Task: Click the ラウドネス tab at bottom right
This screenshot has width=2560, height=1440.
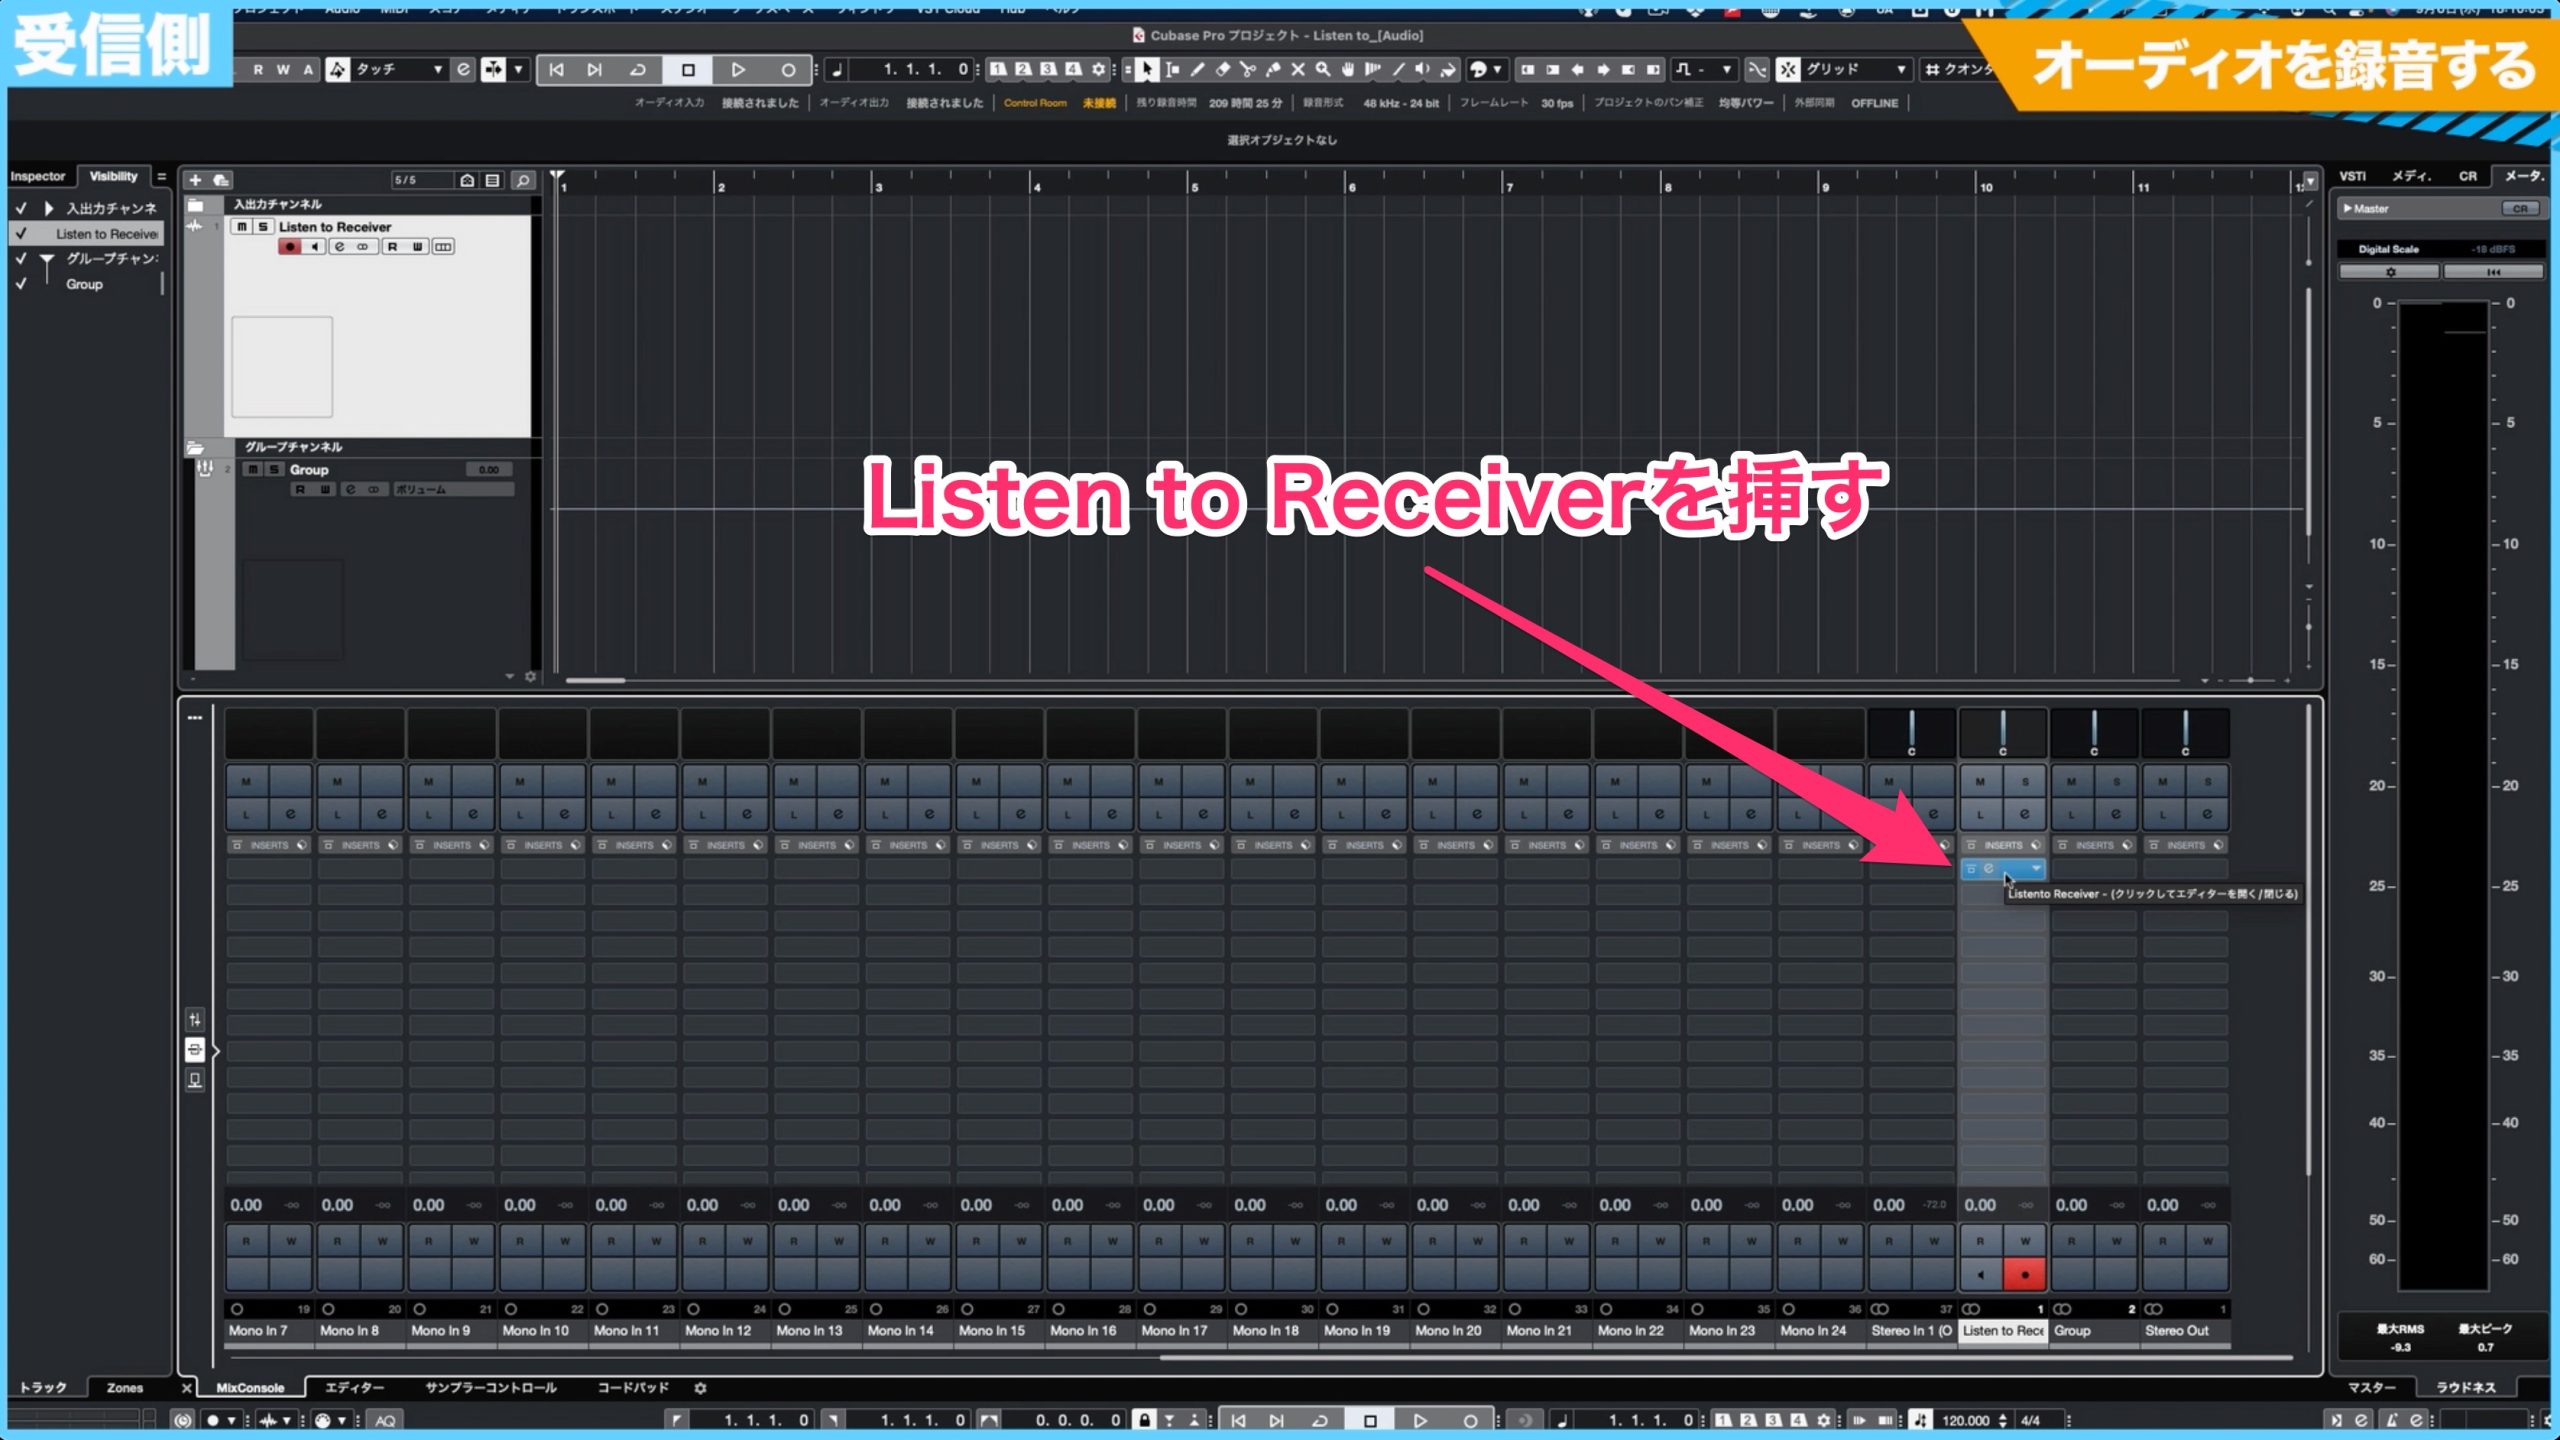Action: pos(2466,1388)
